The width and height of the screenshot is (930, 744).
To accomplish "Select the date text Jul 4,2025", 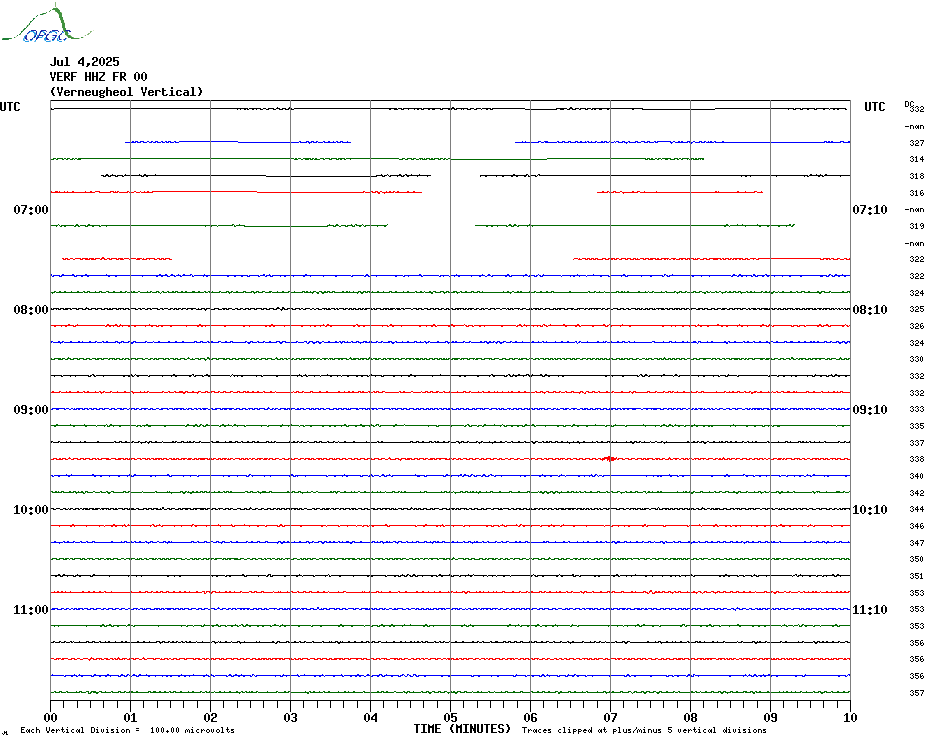I will click(x=84, y=62).
